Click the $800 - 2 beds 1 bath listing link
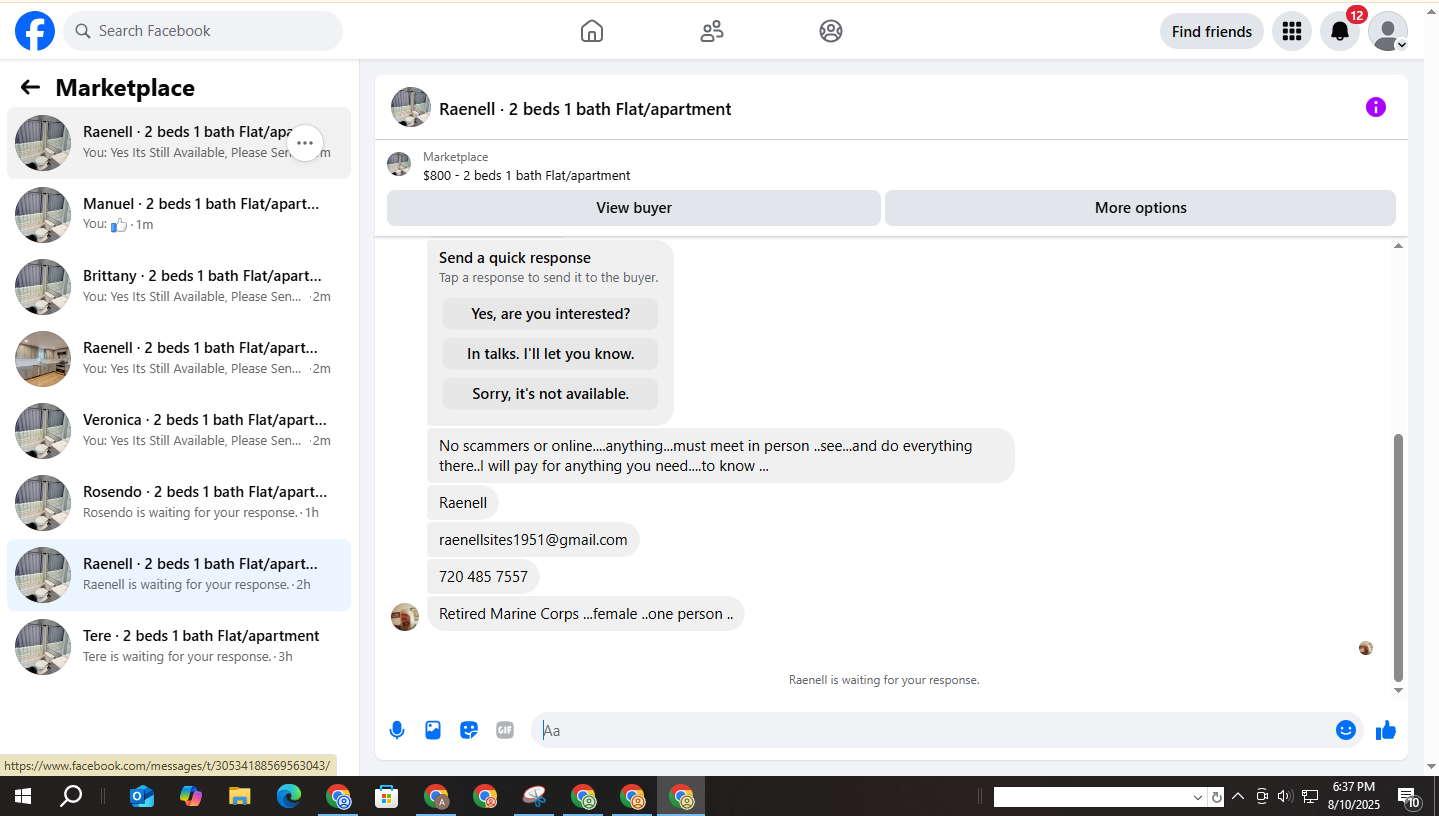1439x816 pixels. point(526,175)
